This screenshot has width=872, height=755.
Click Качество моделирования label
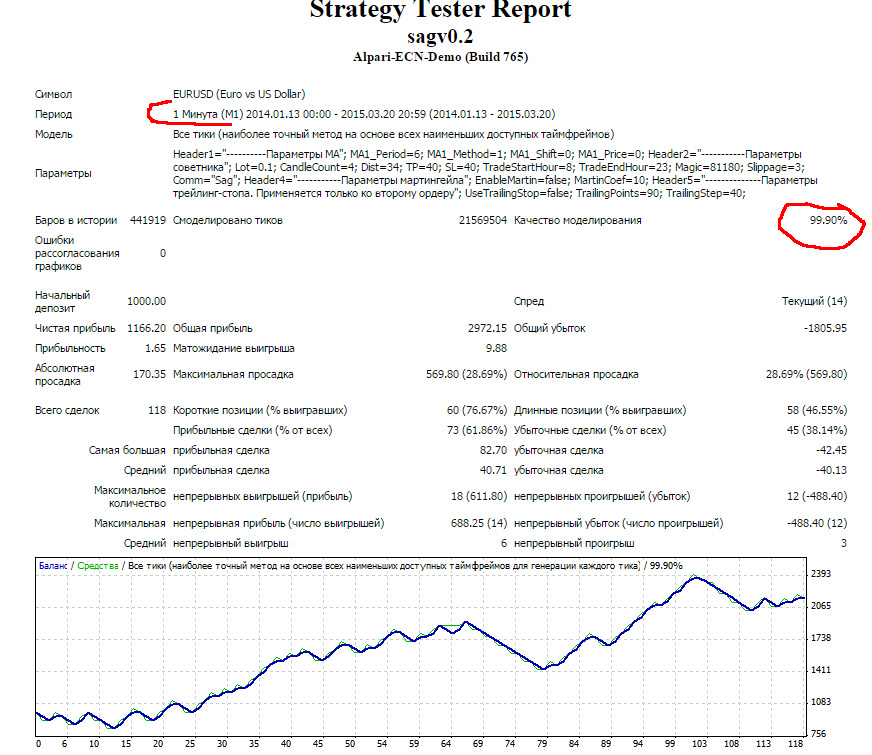[x=577, y=220]
